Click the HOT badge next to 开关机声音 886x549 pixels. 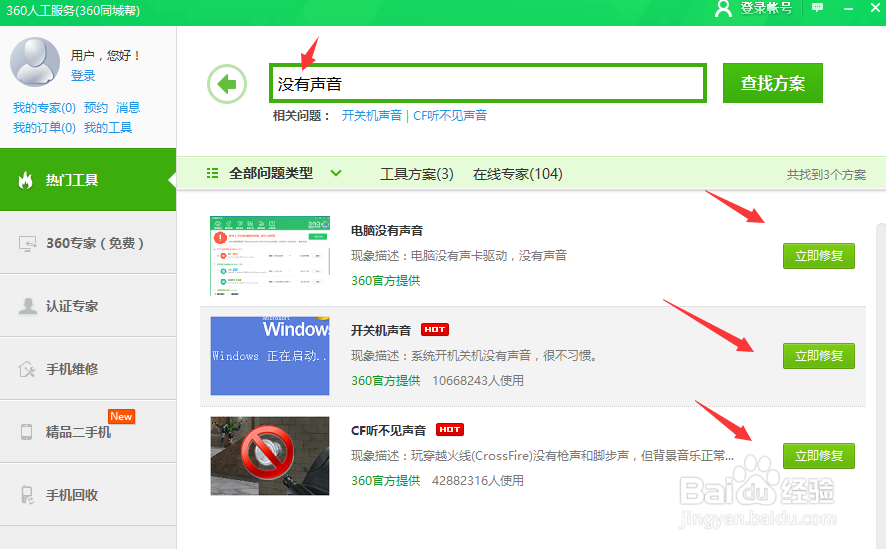(x=435, y=329)
